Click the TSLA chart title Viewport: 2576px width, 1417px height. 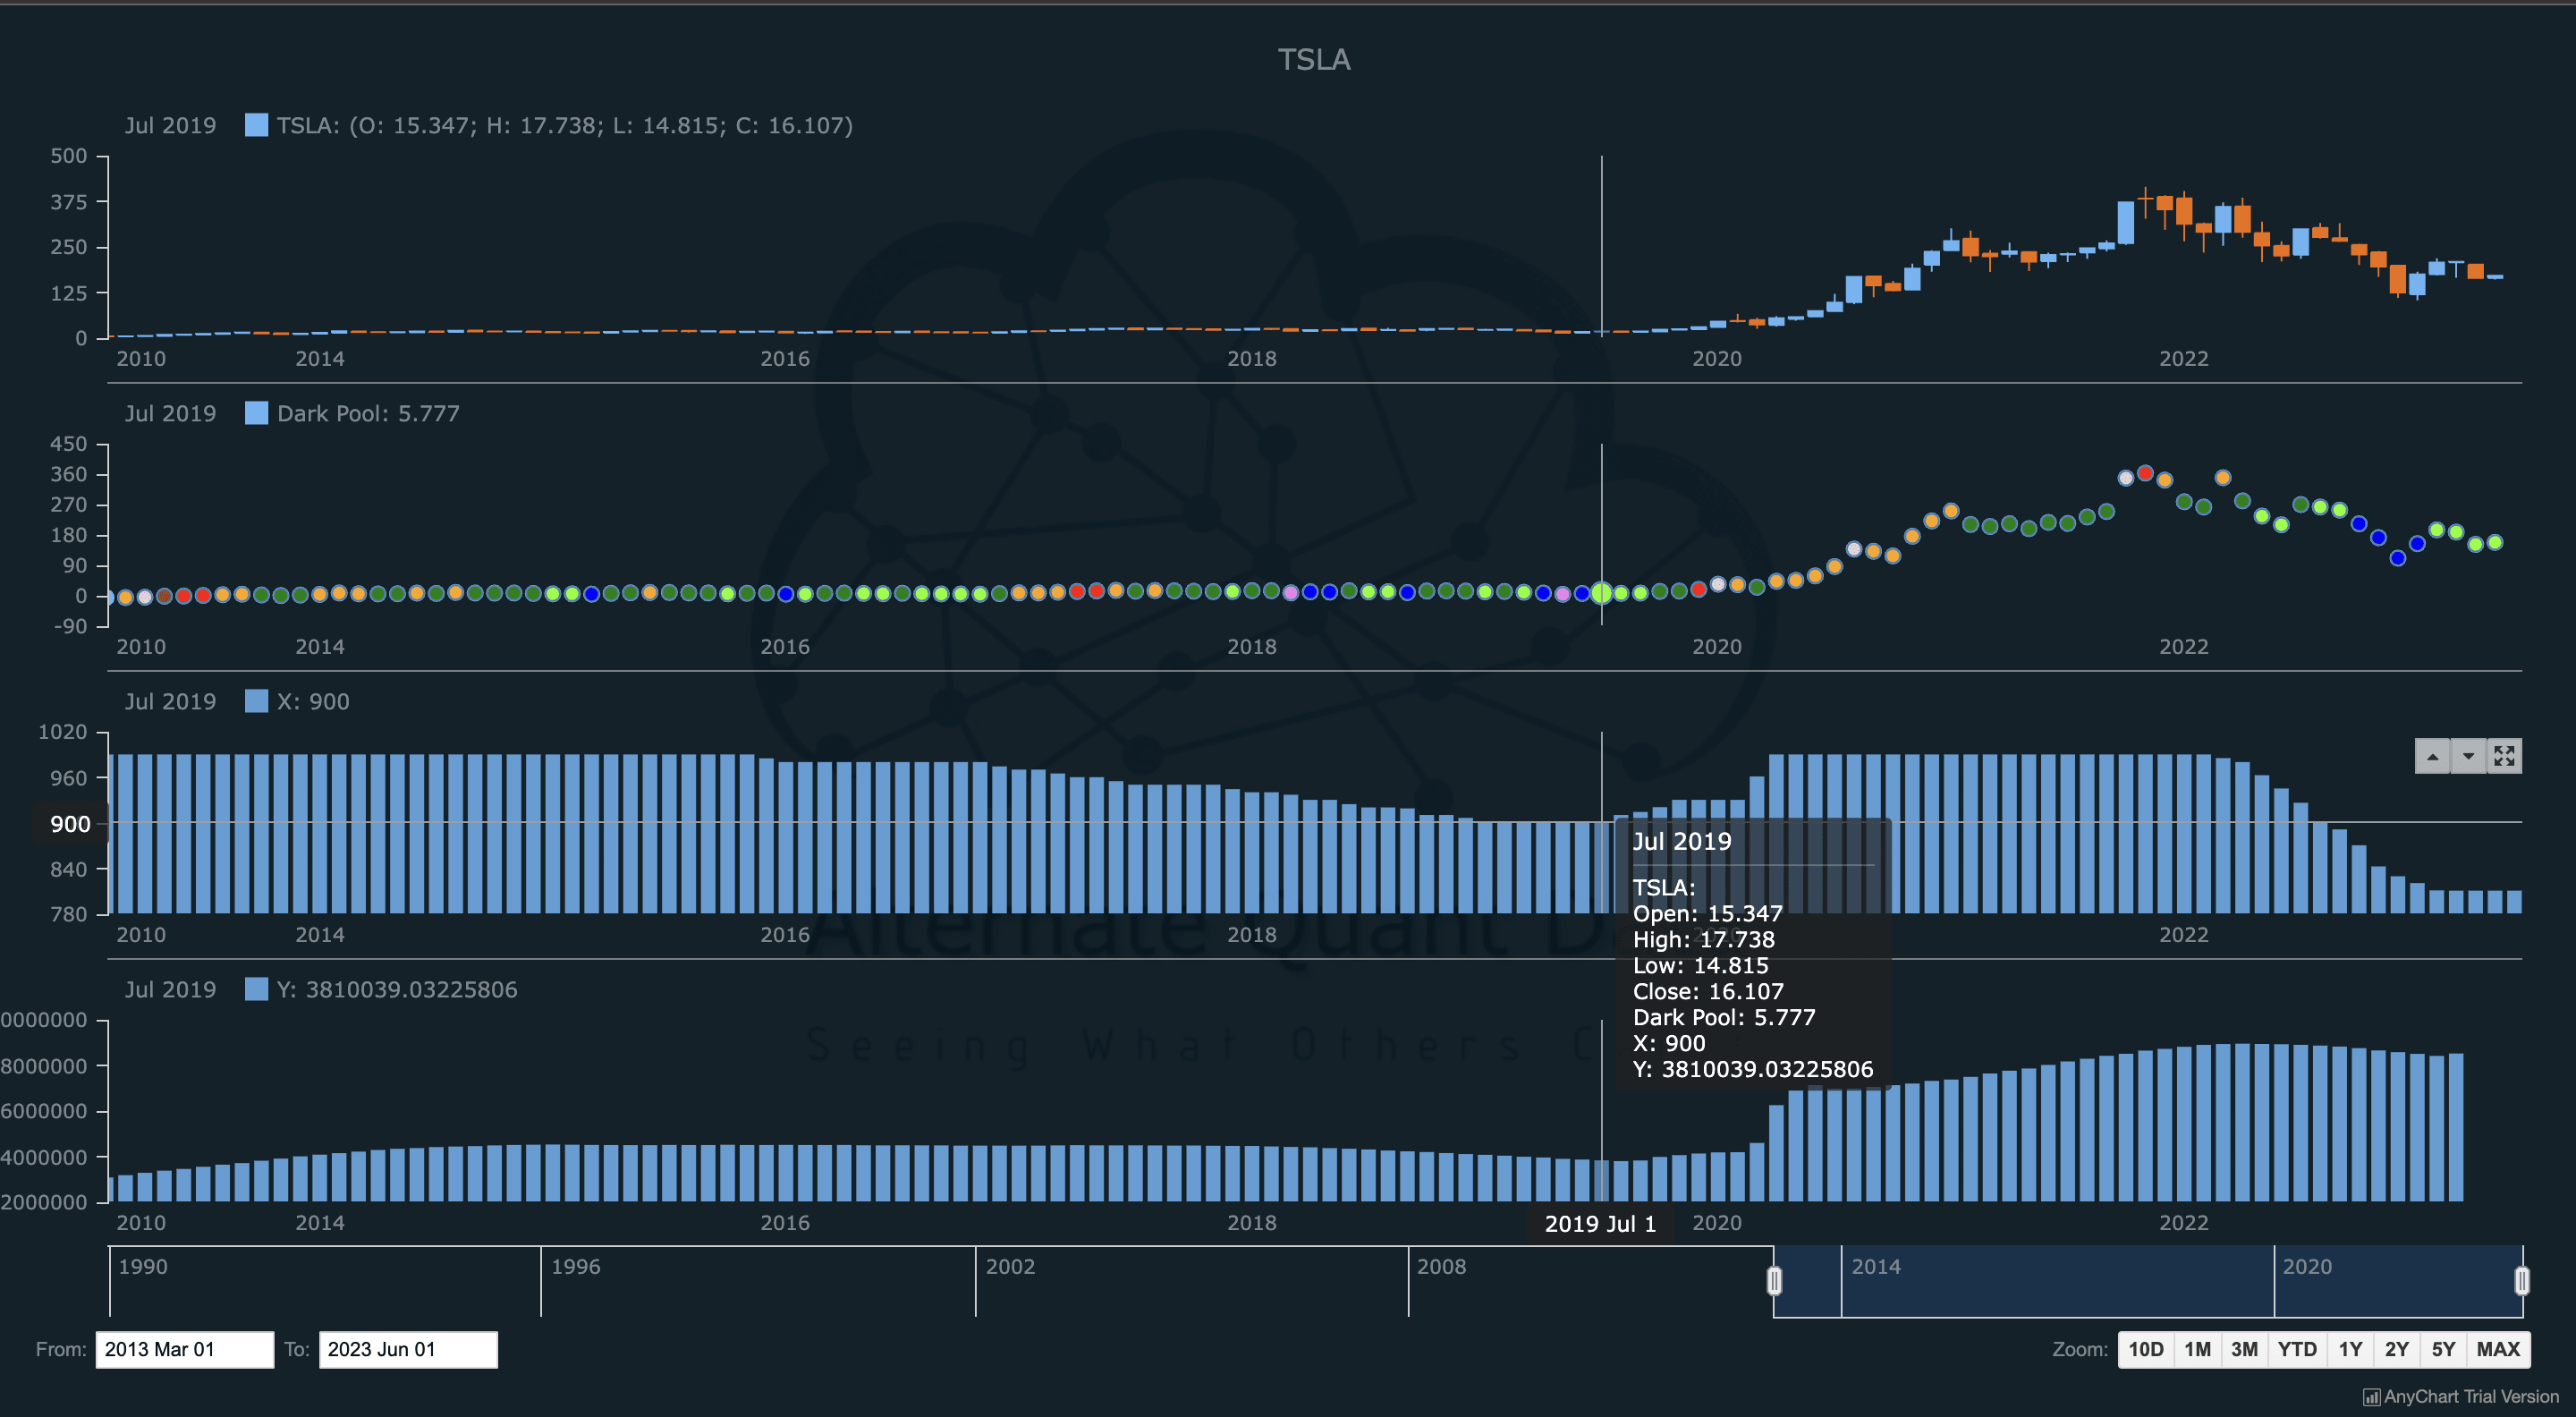click(x=1314, y=60)
